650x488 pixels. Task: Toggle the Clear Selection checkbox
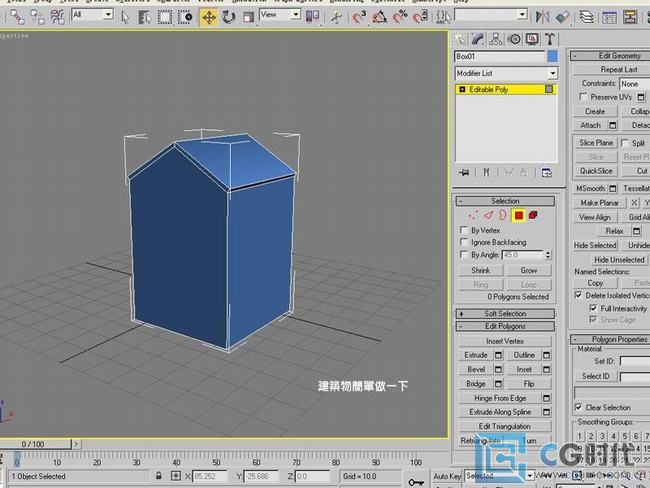coord(578,407)
